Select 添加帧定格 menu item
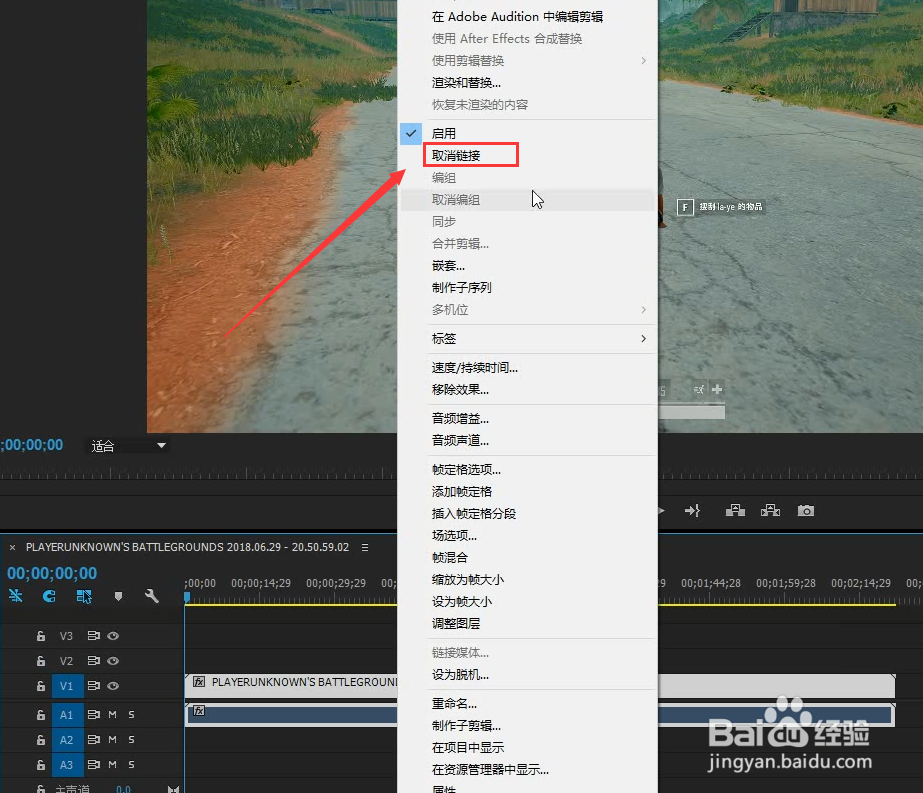This screenshot has width=923, height=793. [x=527, y=492]
